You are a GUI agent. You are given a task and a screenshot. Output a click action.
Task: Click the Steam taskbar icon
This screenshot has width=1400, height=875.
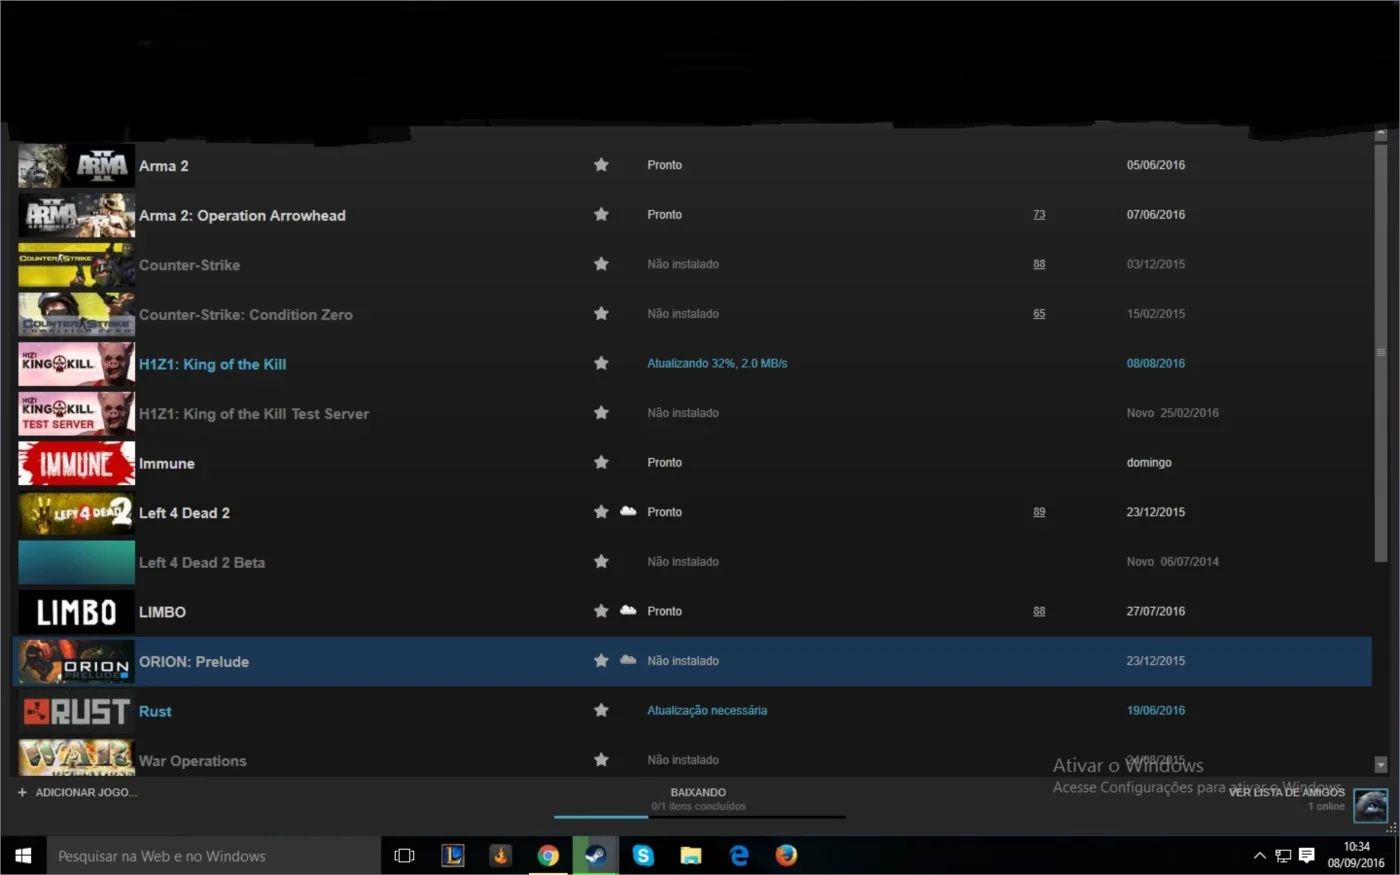tap(595, 855)
